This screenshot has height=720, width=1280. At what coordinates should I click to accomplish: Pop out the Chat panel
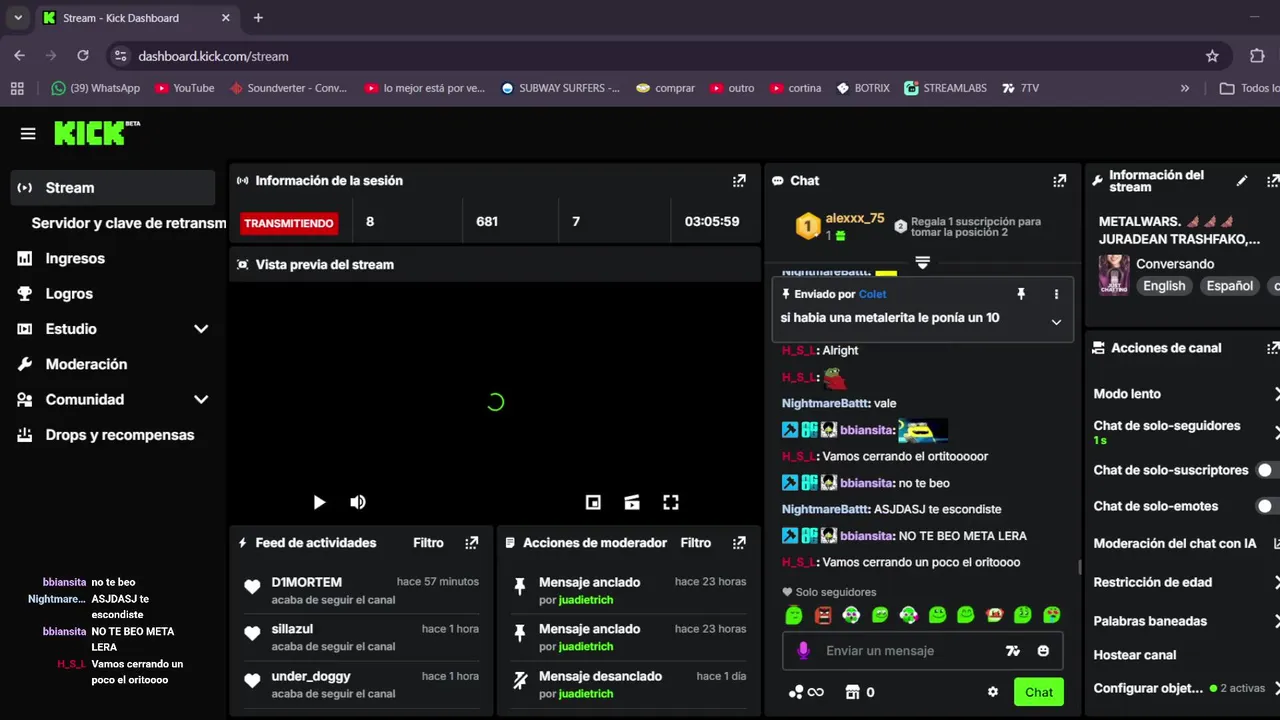(x=1059, y=181)
